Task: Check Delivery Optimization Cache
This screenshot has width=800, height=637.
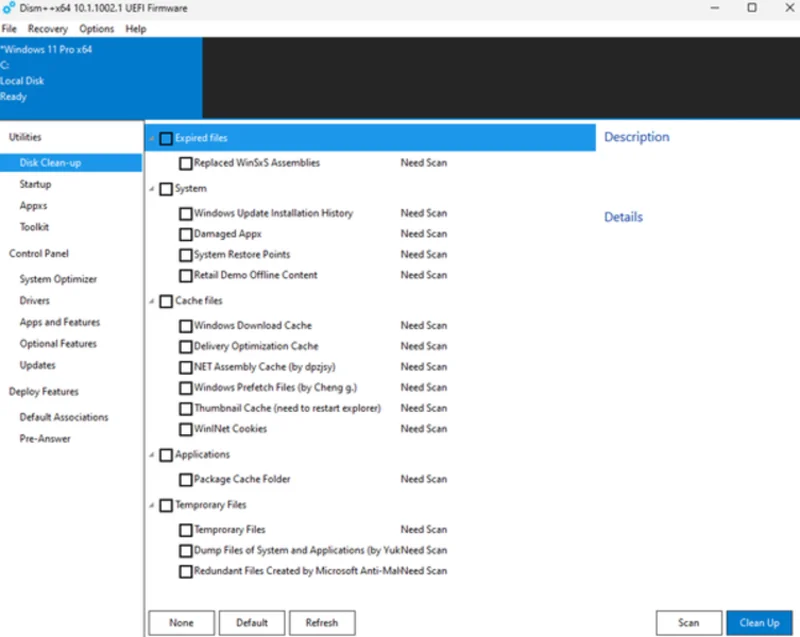Action: click(x=186, y=347)
